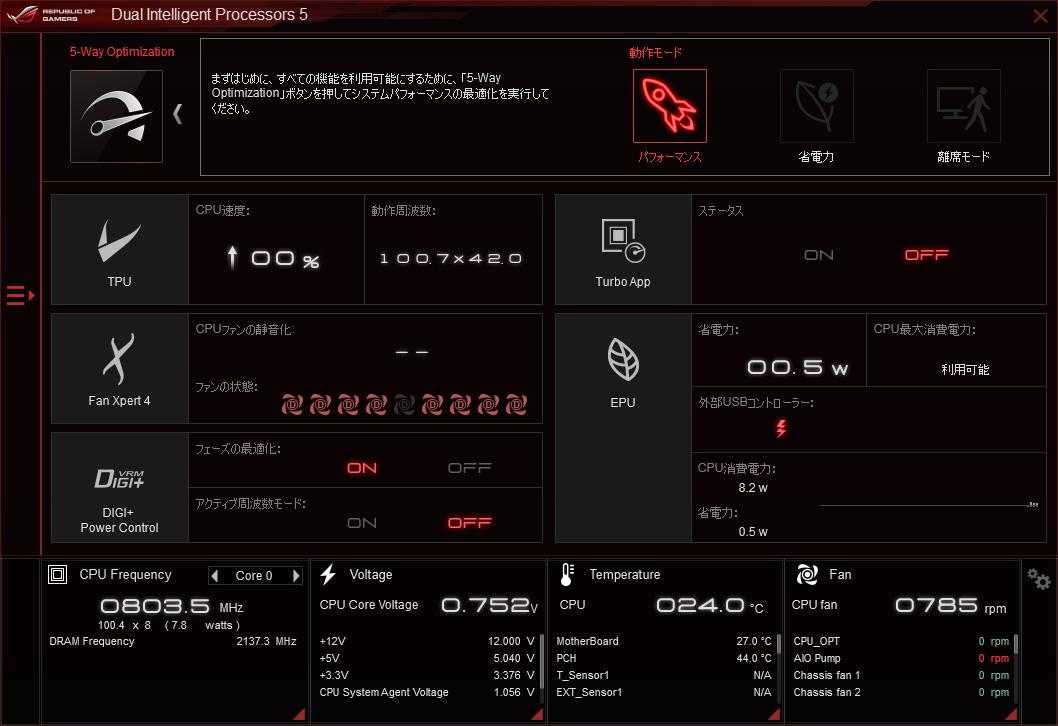This screenshot has width=1058, height=726.
Task: Click the AIO Pump fan row
Action: tap(901, 658)
